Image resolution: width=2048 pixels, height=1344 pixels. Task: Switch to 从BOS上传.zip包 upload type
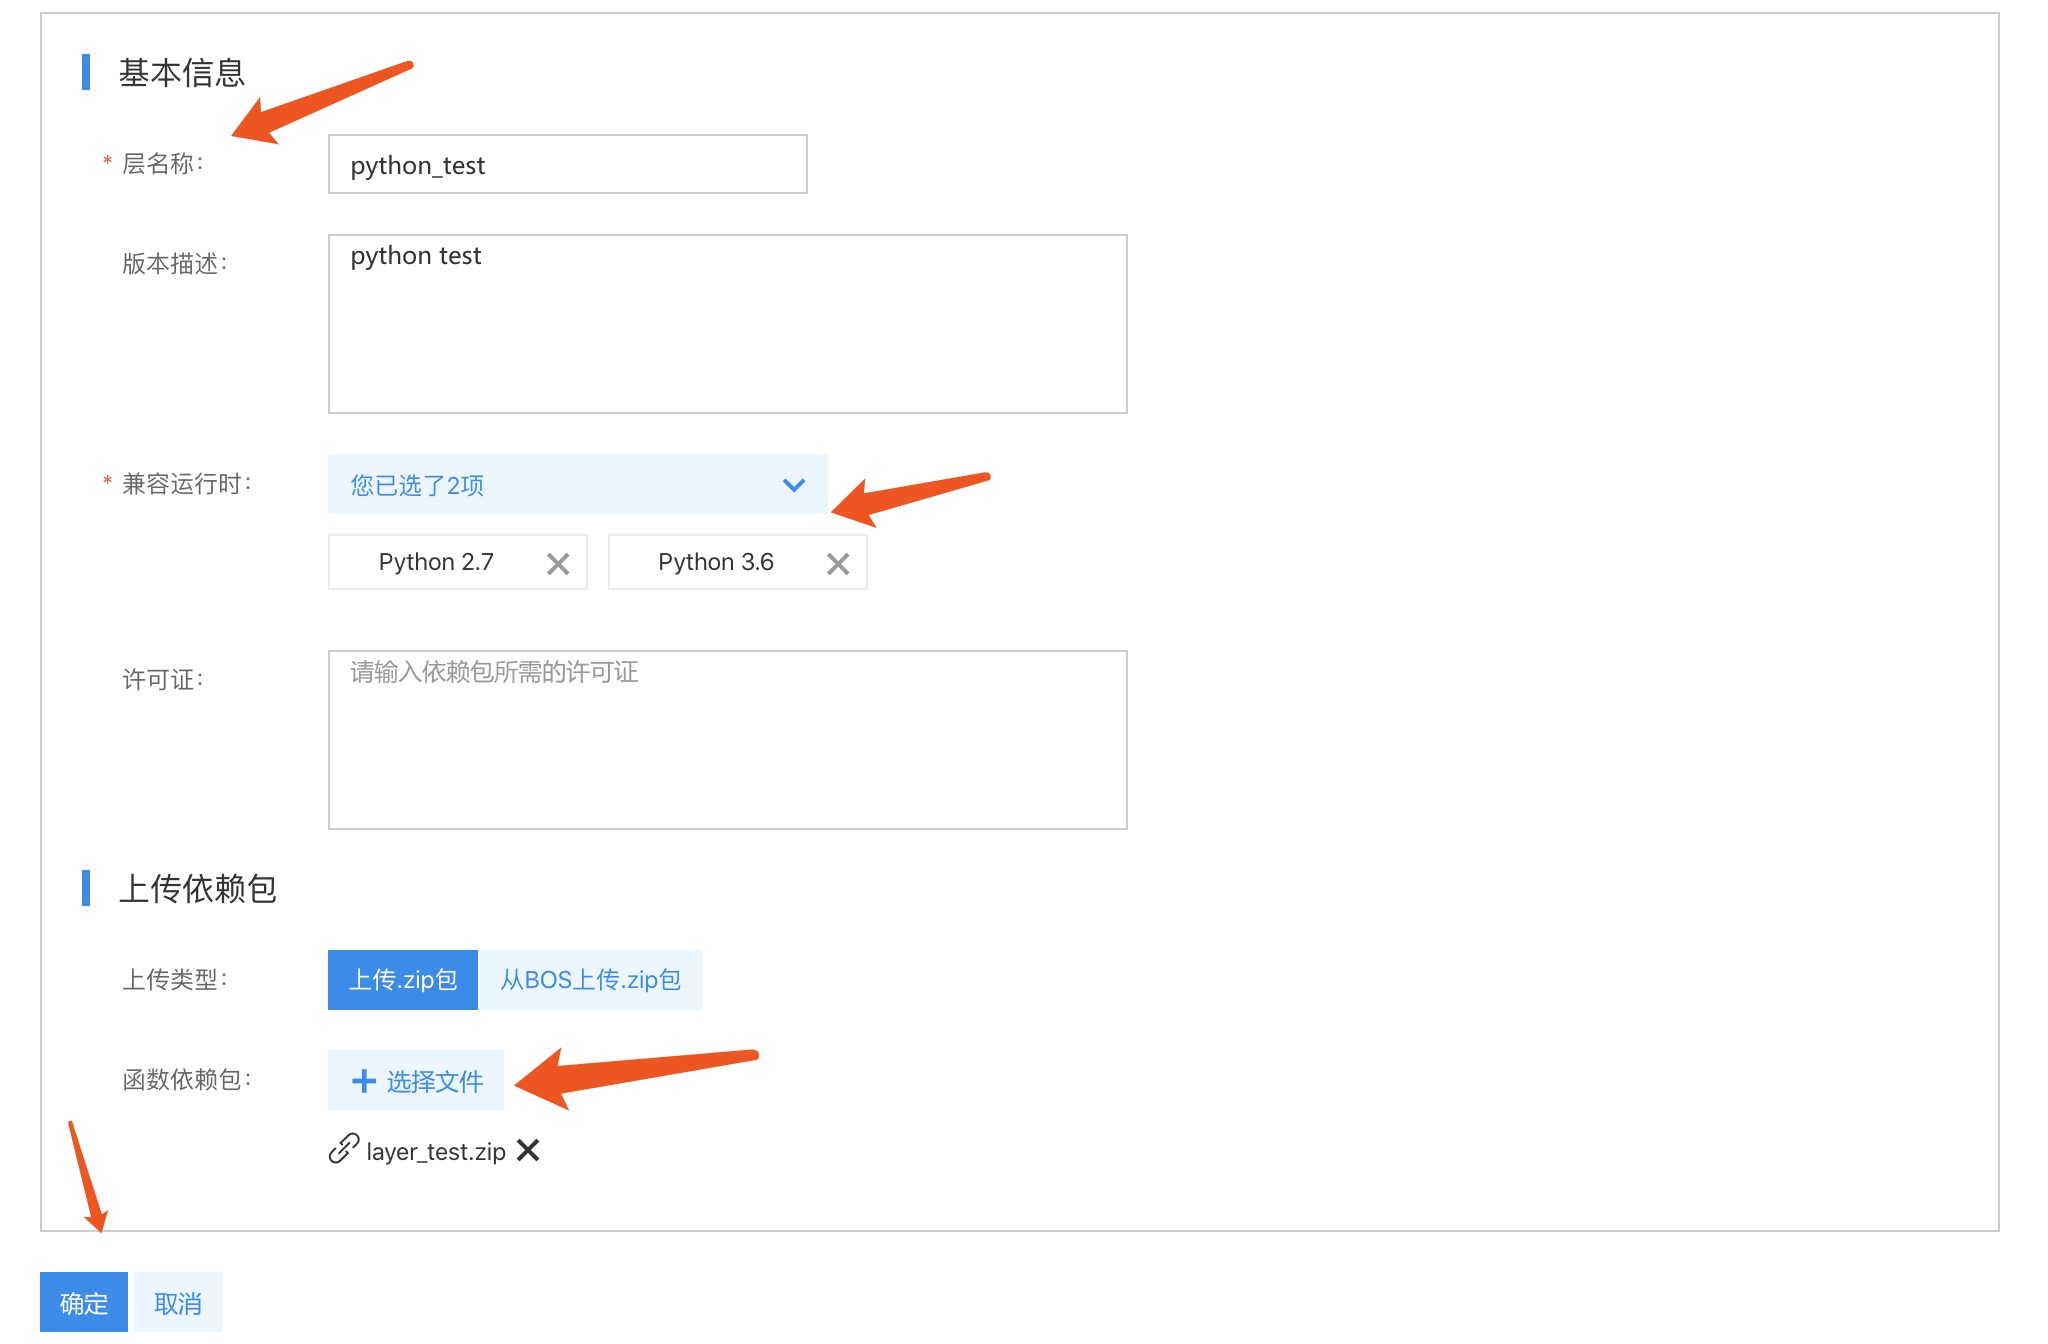click(x=590, y=980)
